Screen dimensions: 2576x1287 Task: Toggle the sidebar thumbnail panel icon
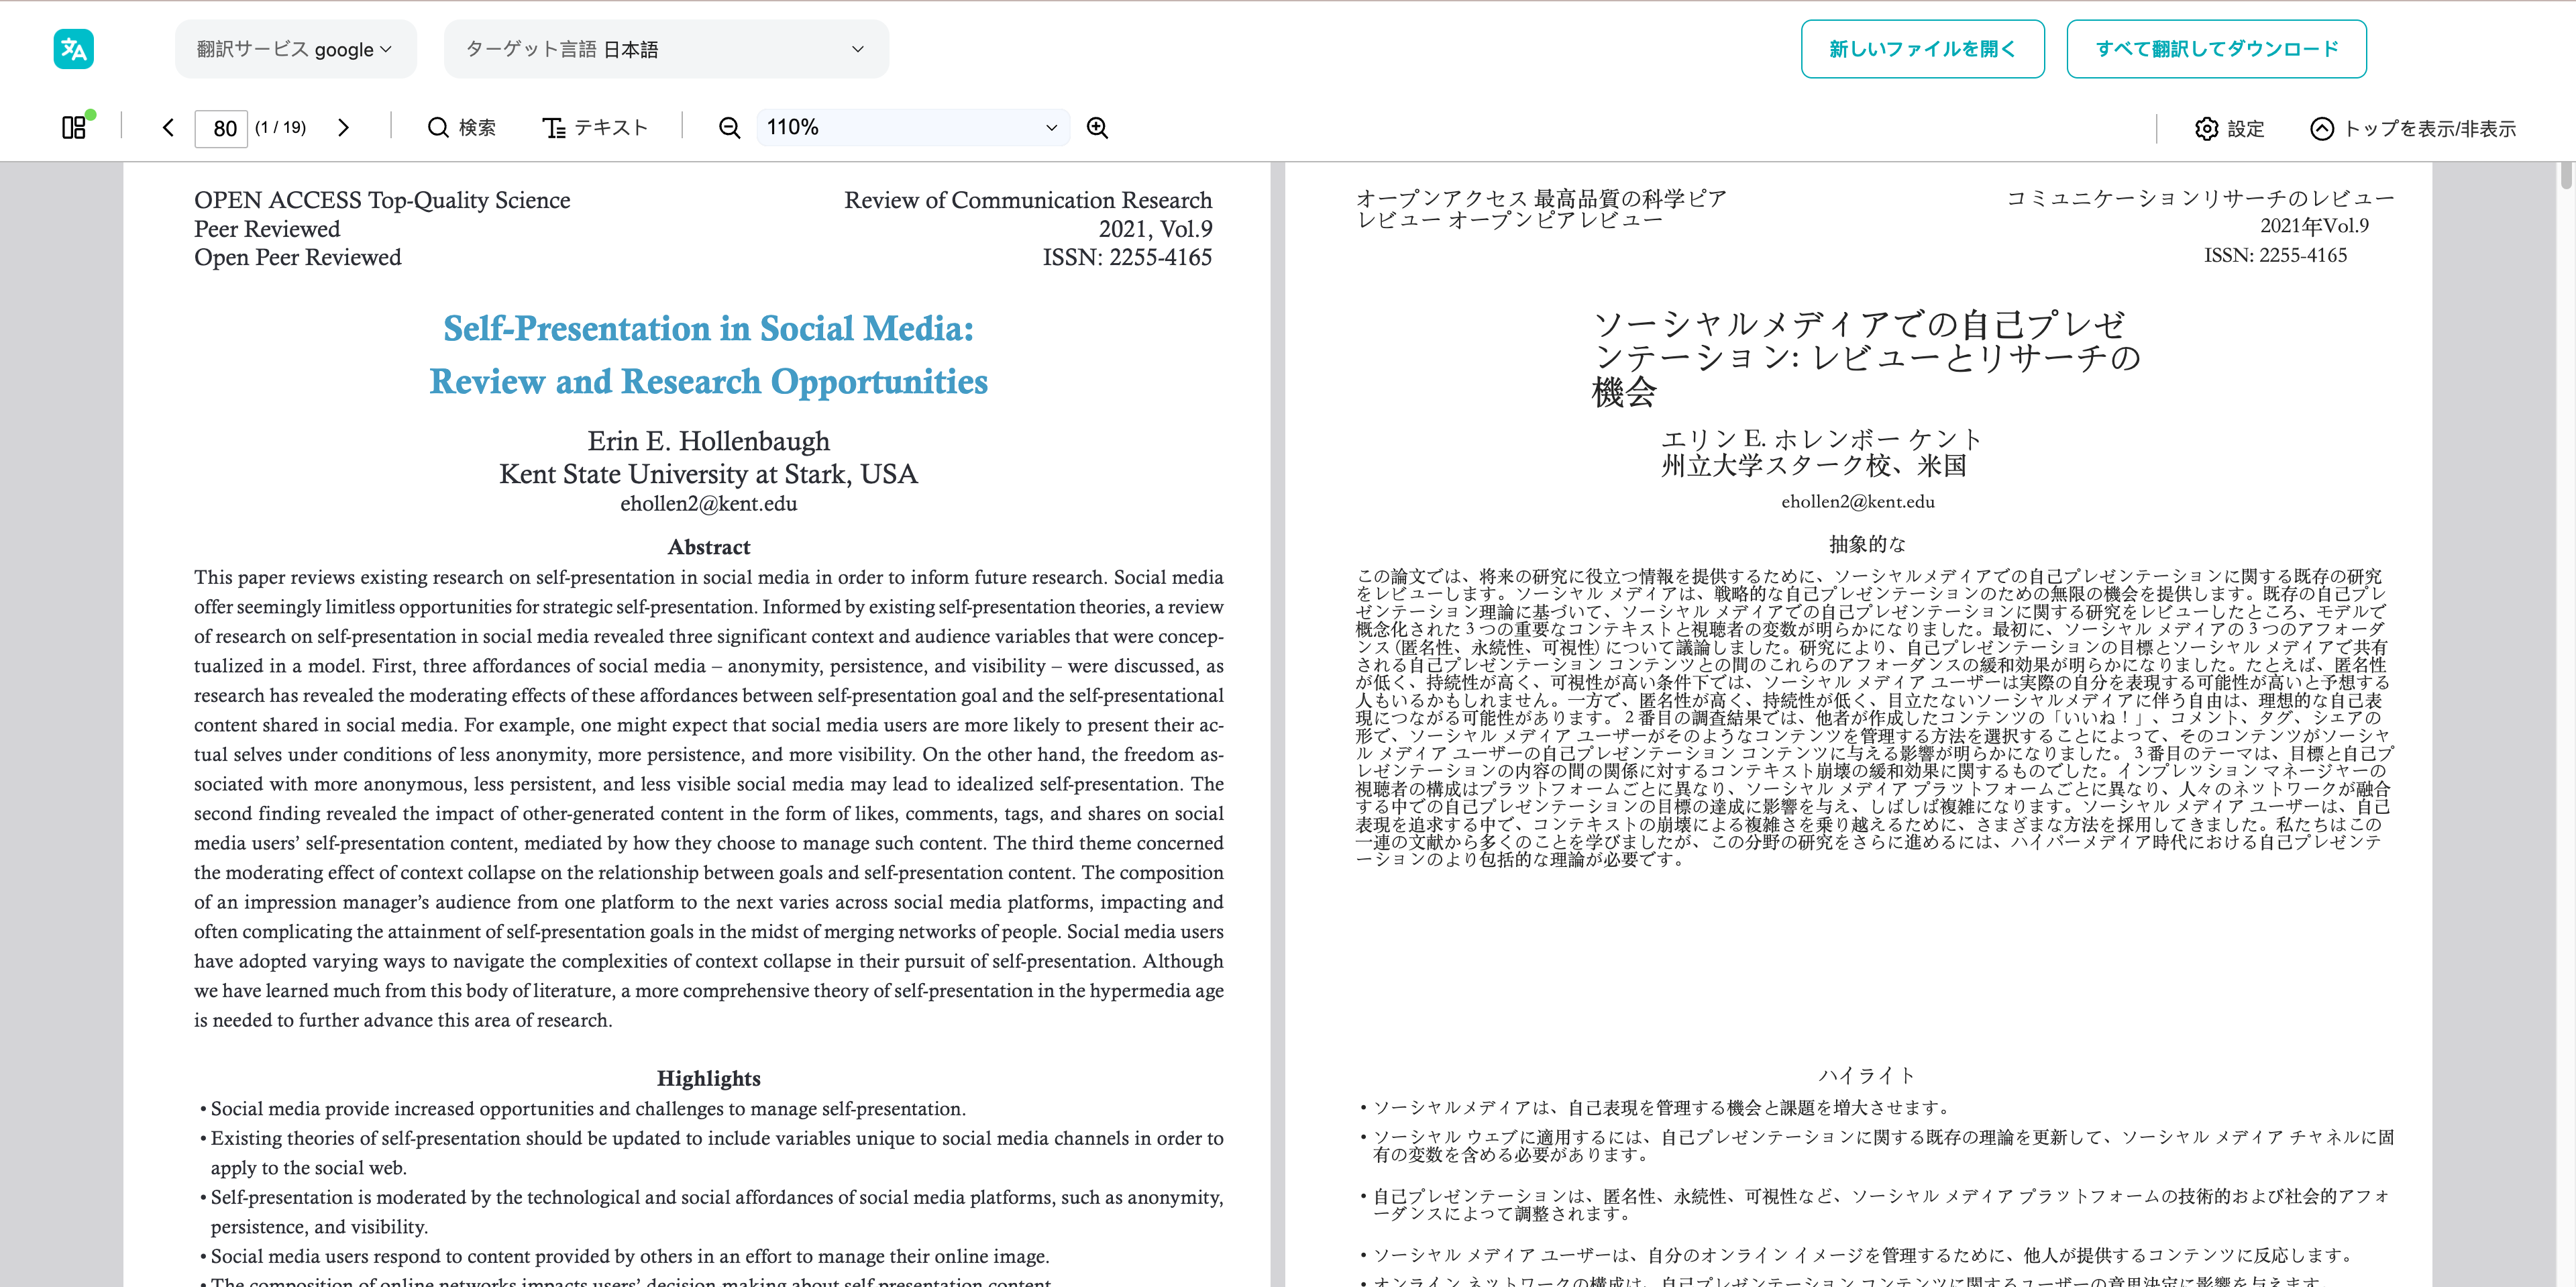click(x=74, y=128)
